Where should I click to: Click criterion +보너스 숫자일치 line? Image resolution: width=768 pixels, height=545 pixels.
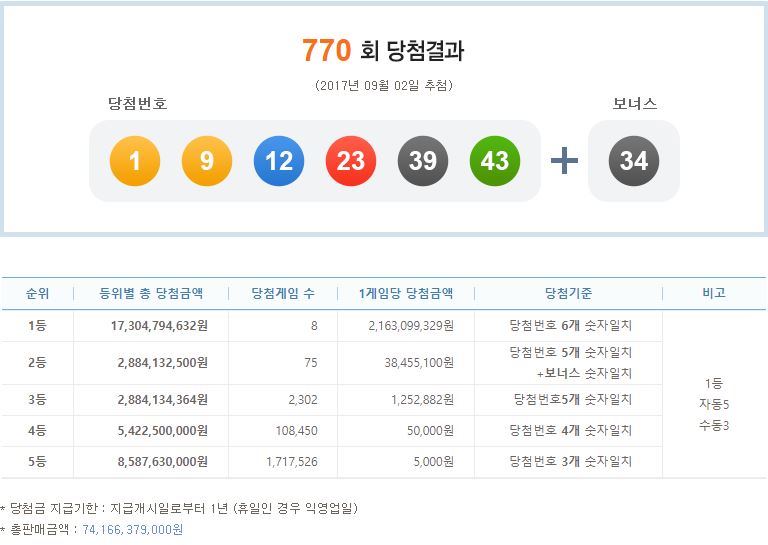(584, 374)
